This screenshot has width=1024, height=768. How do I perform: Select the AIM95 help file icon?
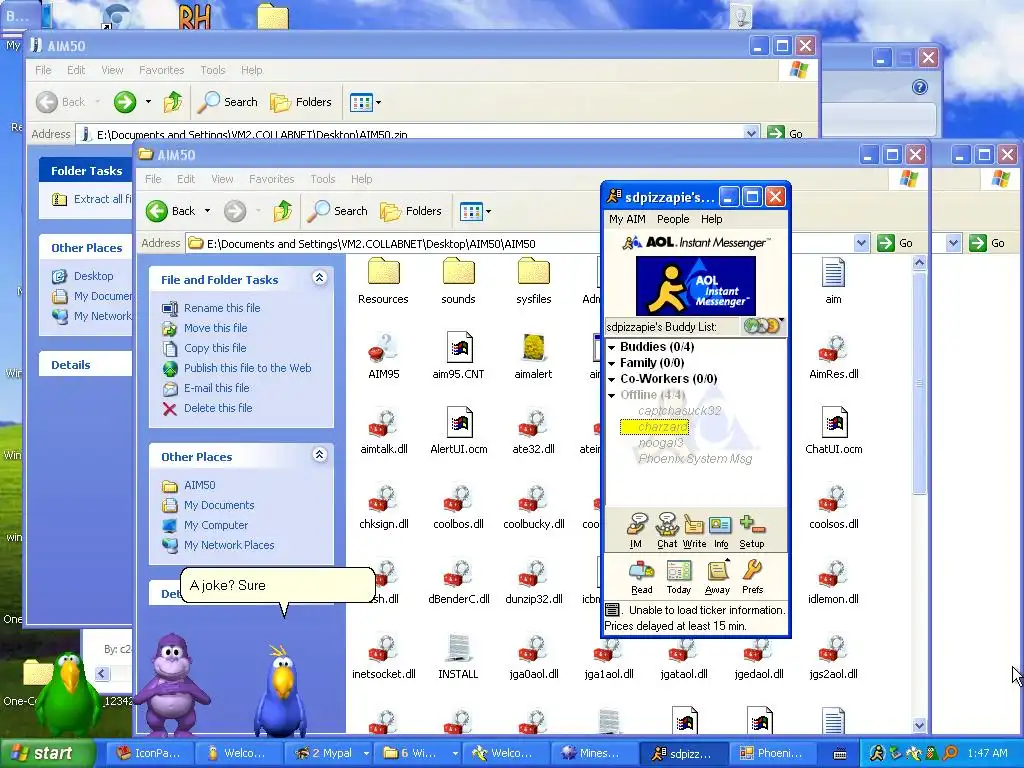(383, 357)
